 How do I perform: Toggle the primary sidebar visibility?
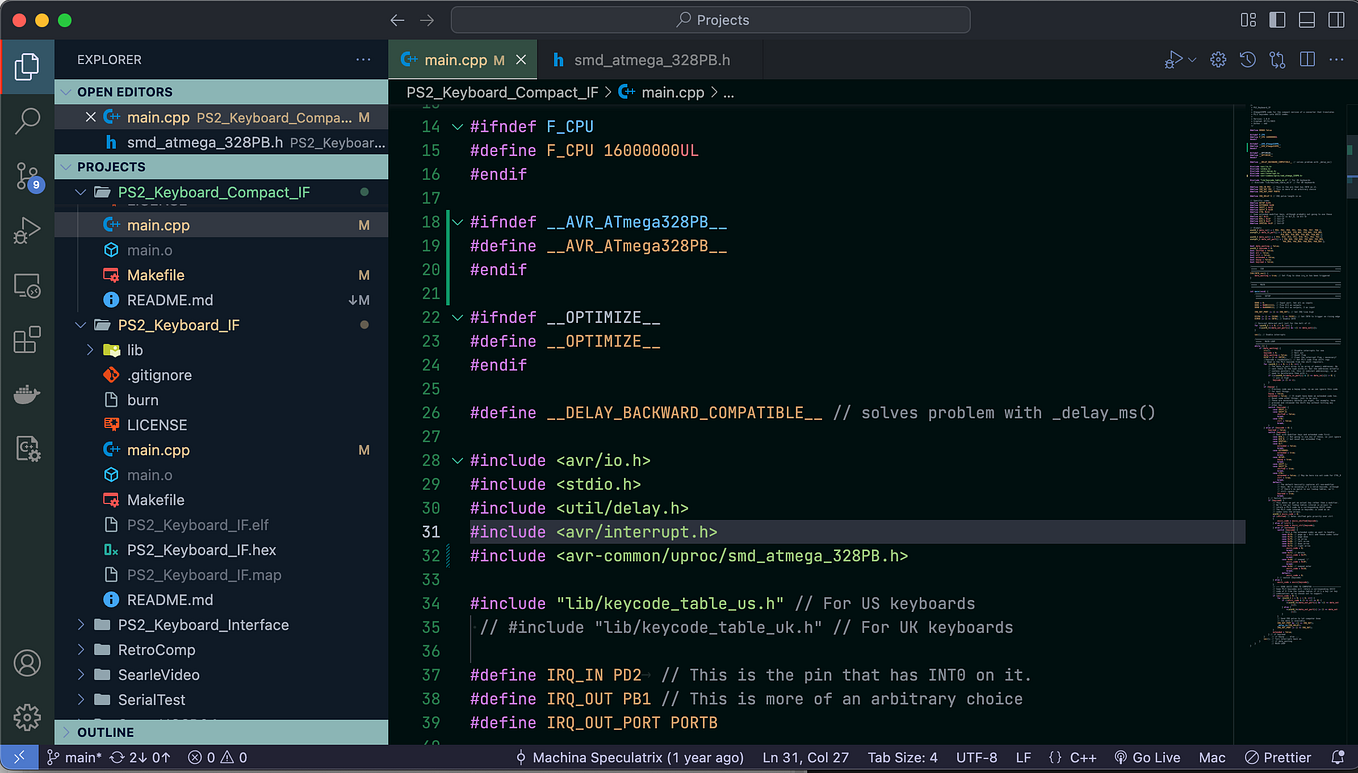(1276, 19)
